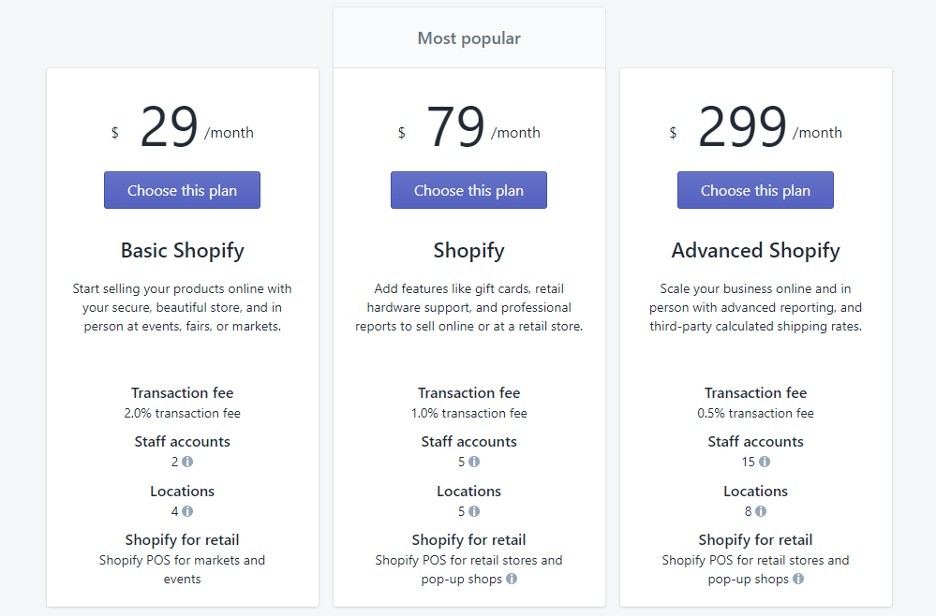
Task: Choose the $79 Shopify plan
Action: 469,190
